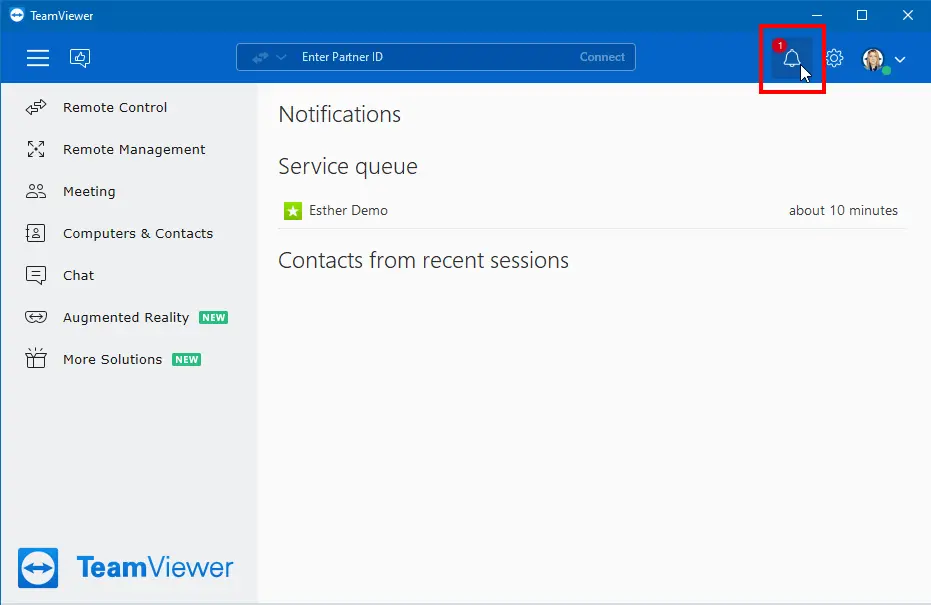This screenshot has width=931, height=605.
Task: Click the 'about 10 minutes' timestamp
Action: 843,211
